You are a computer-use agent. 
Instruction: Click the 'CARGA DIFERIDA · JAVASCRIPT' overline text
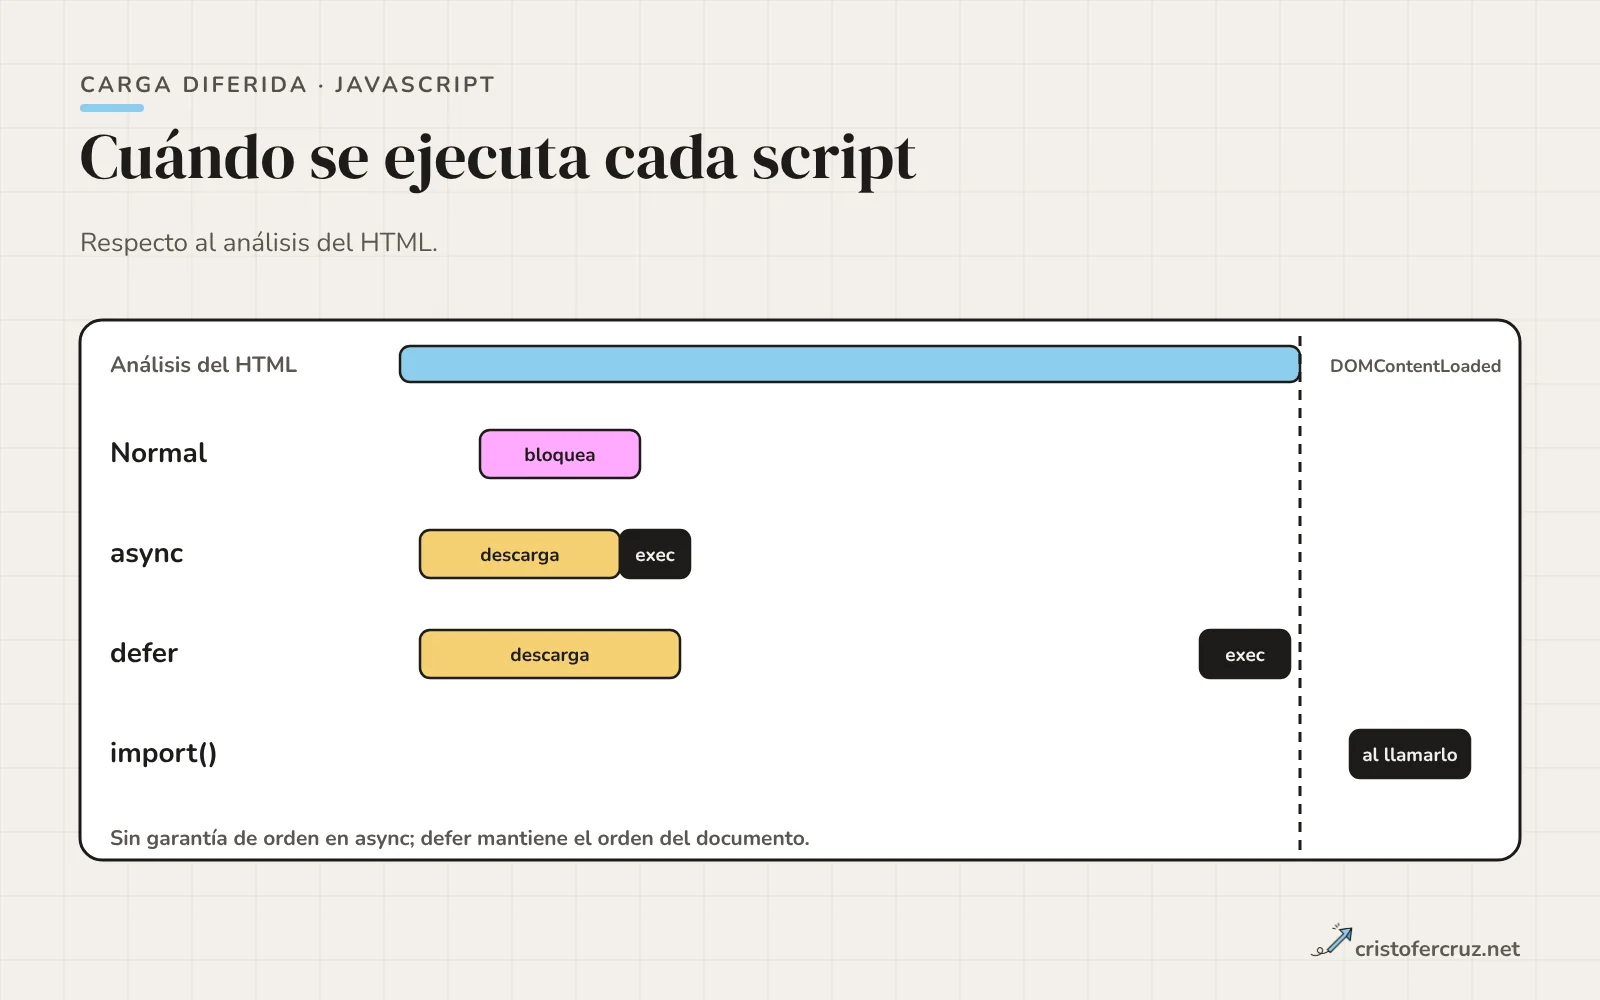tap(288, 85)
